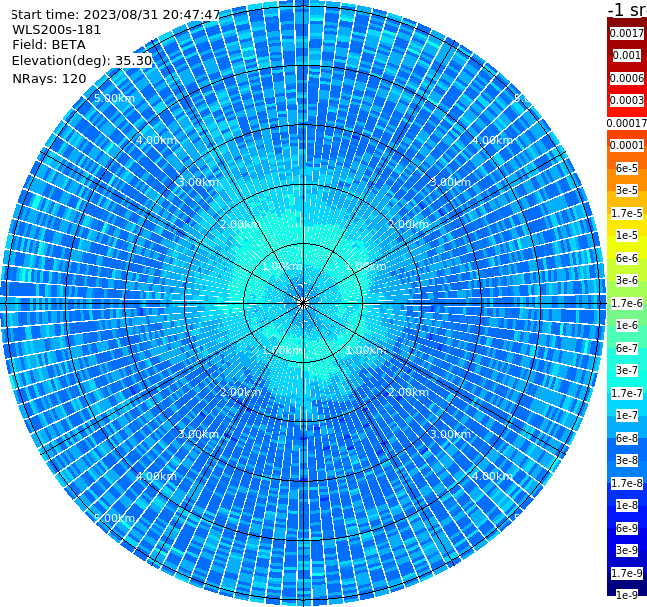
Task: Pick the 3.00km label in upper-left quadrant
Action: coord(198,182)
